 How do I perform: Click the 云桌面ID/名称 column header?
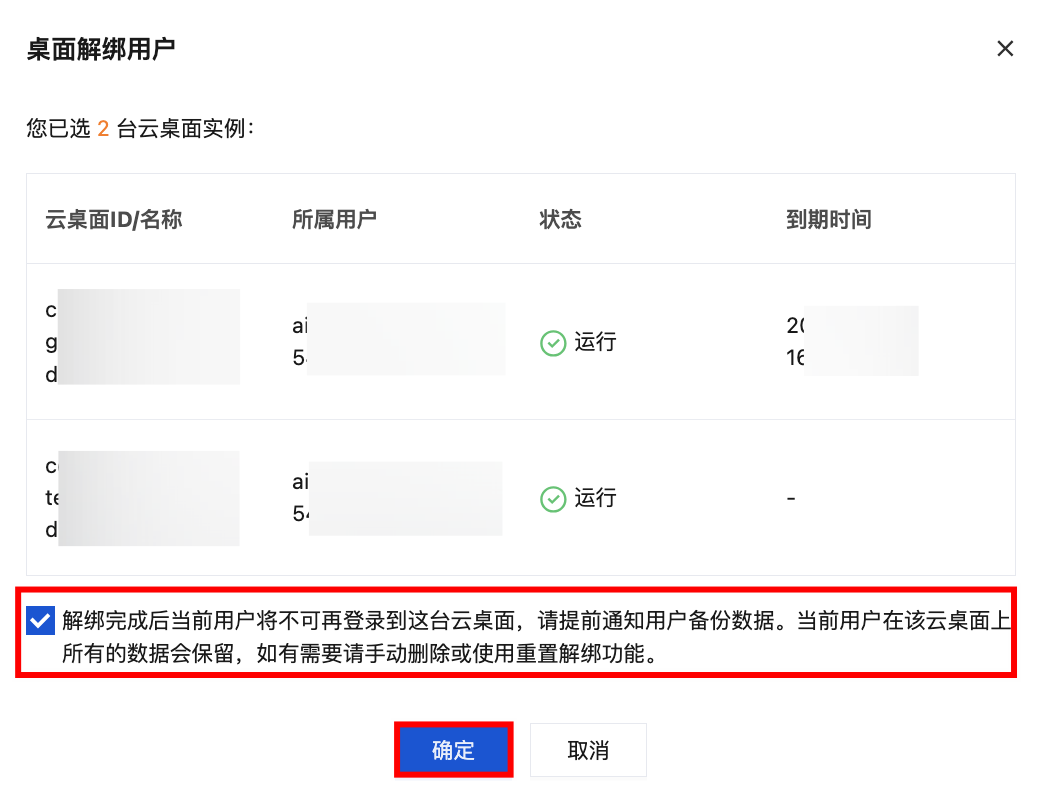[114, 220]
